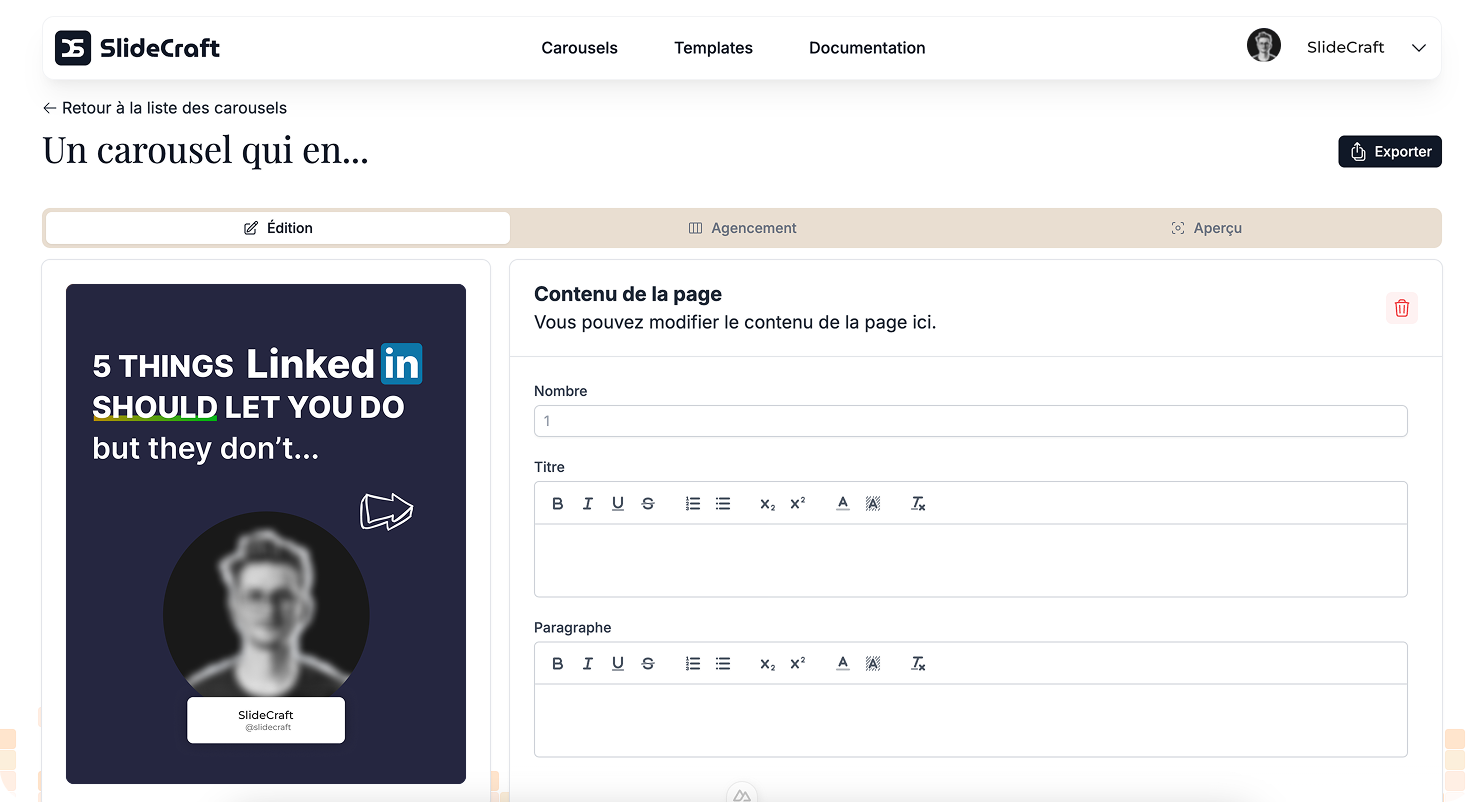This screenshot has height=802, width=1476.
Task: Toggle italic in the Paragraphe toolbar
Action: pos(588,664)
